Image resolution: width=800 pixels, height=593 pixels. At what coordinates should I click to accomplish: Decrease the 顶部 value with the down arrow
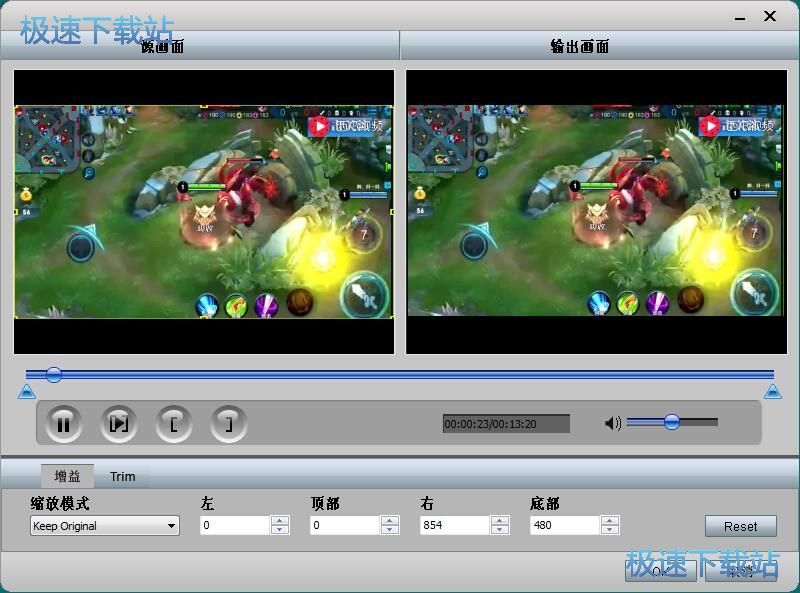[x=390, y=530]
